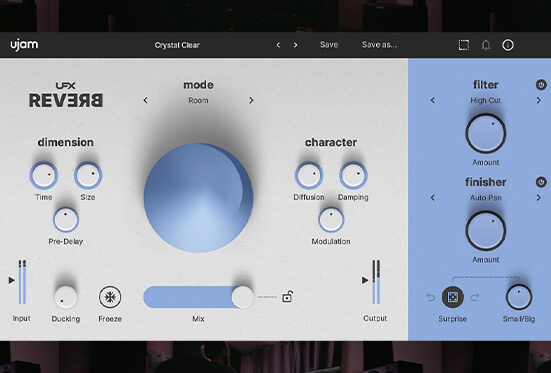Click the filter Amount knob
This screenshot has height=373, width=551.
point(486,133)
